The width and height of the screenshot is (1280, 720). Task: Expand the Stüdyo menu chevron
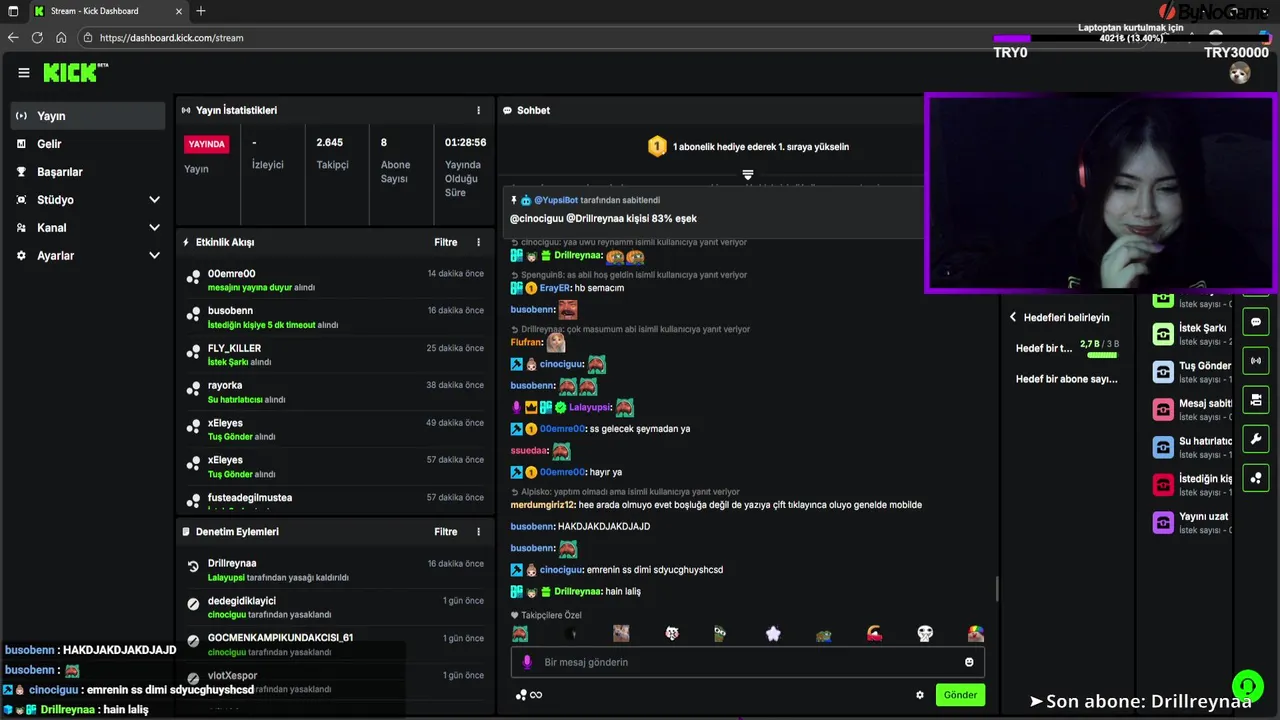pos(154,200)
